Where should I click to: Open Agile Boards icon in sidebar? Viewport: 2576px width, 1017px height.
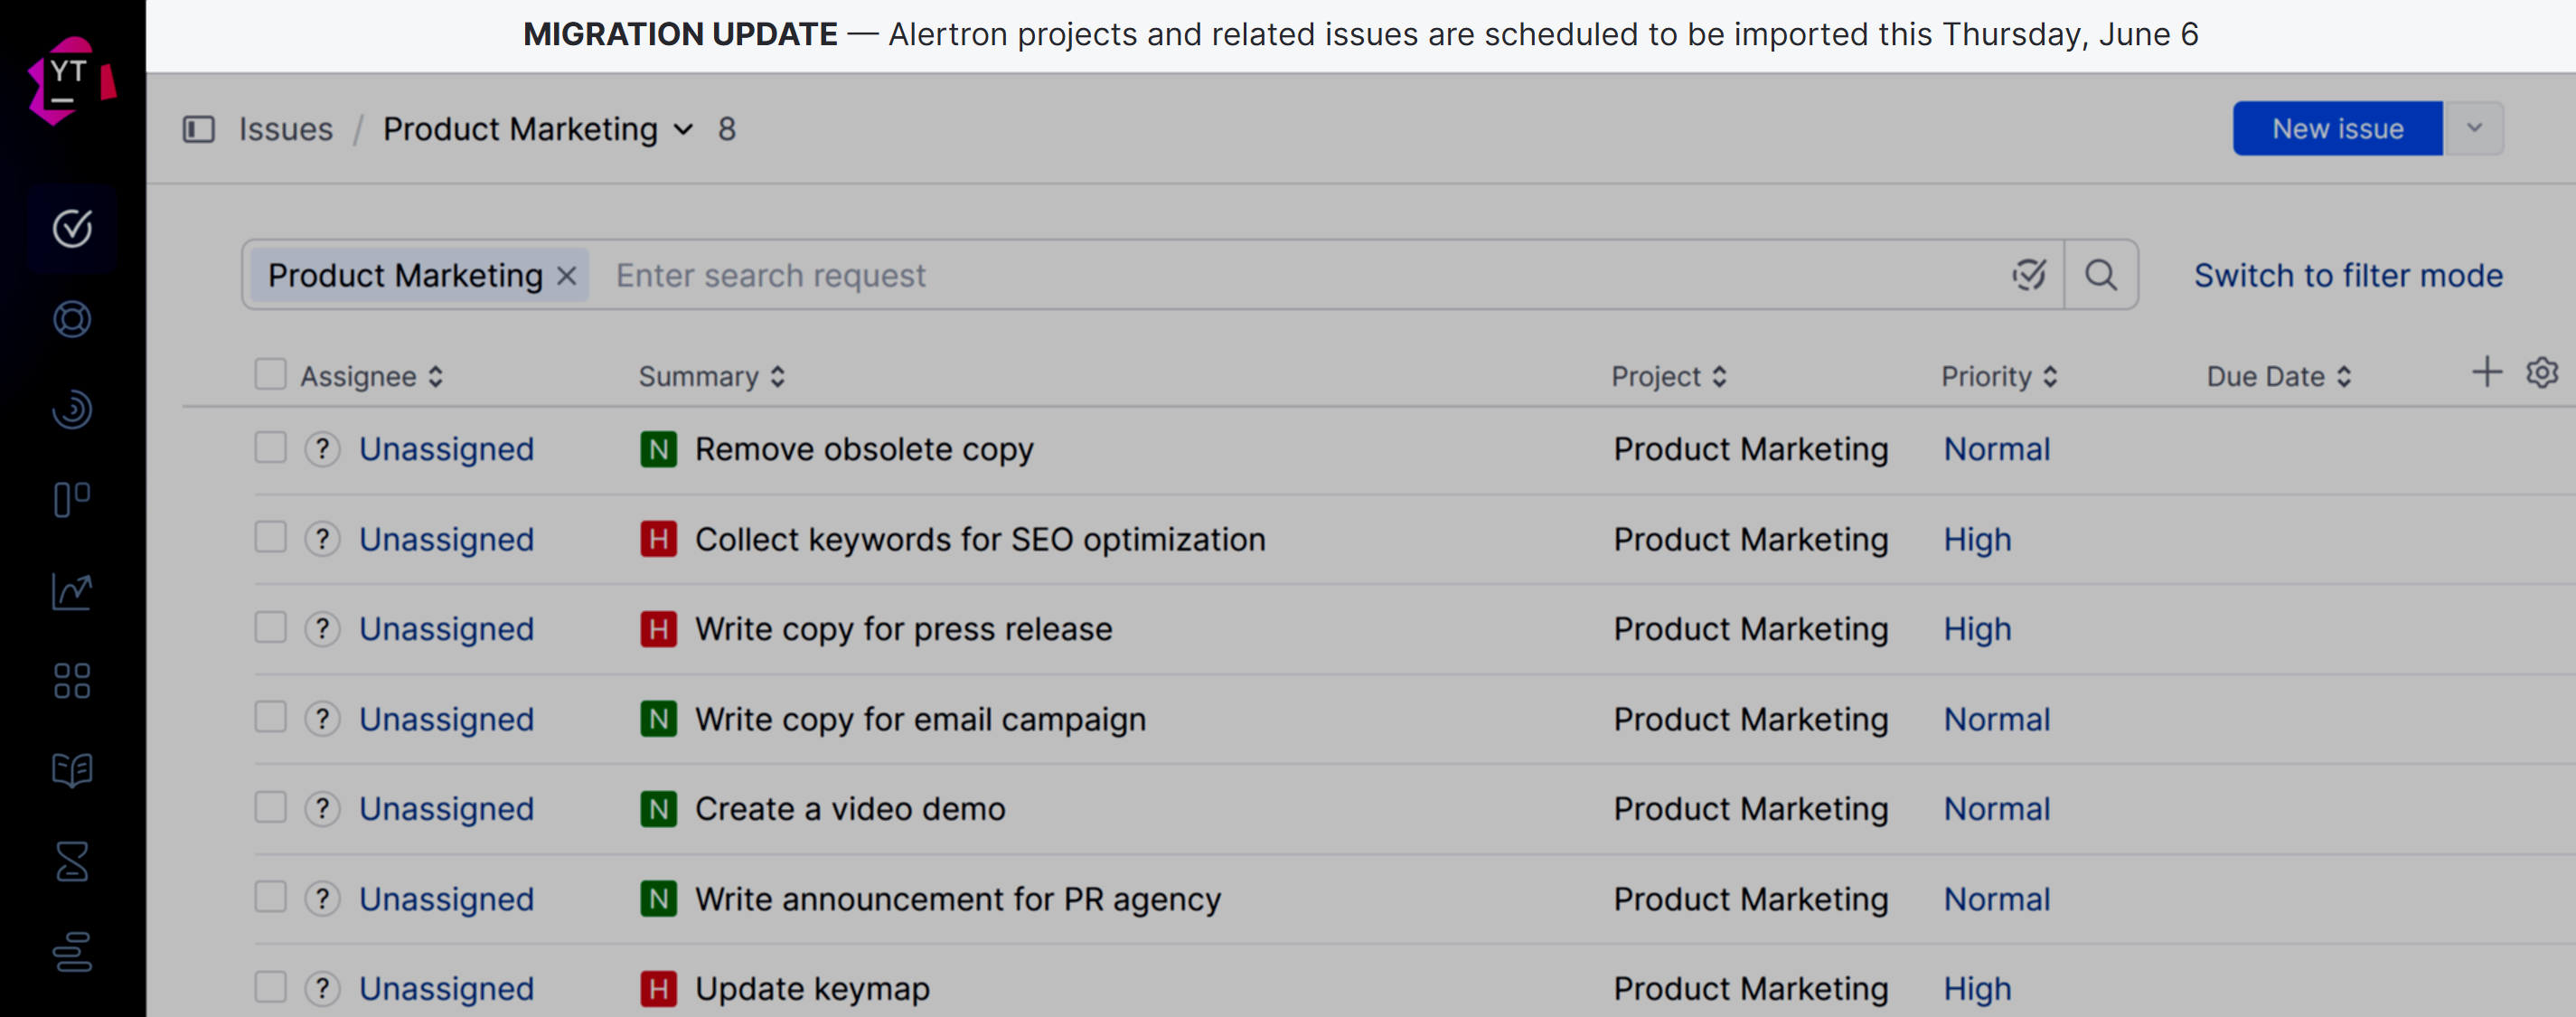tap(72, 499)
